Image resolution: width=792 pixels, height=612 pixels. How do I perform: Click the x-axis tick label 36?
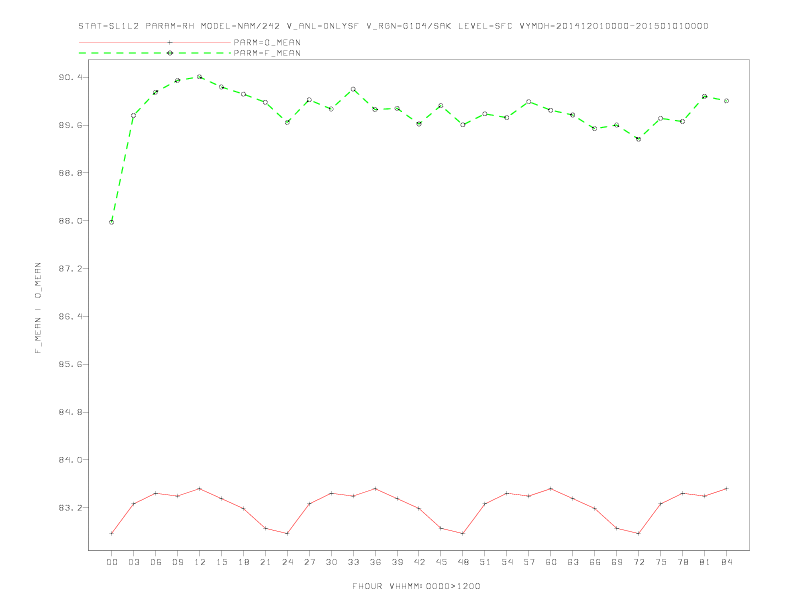(x=375, y=562)
